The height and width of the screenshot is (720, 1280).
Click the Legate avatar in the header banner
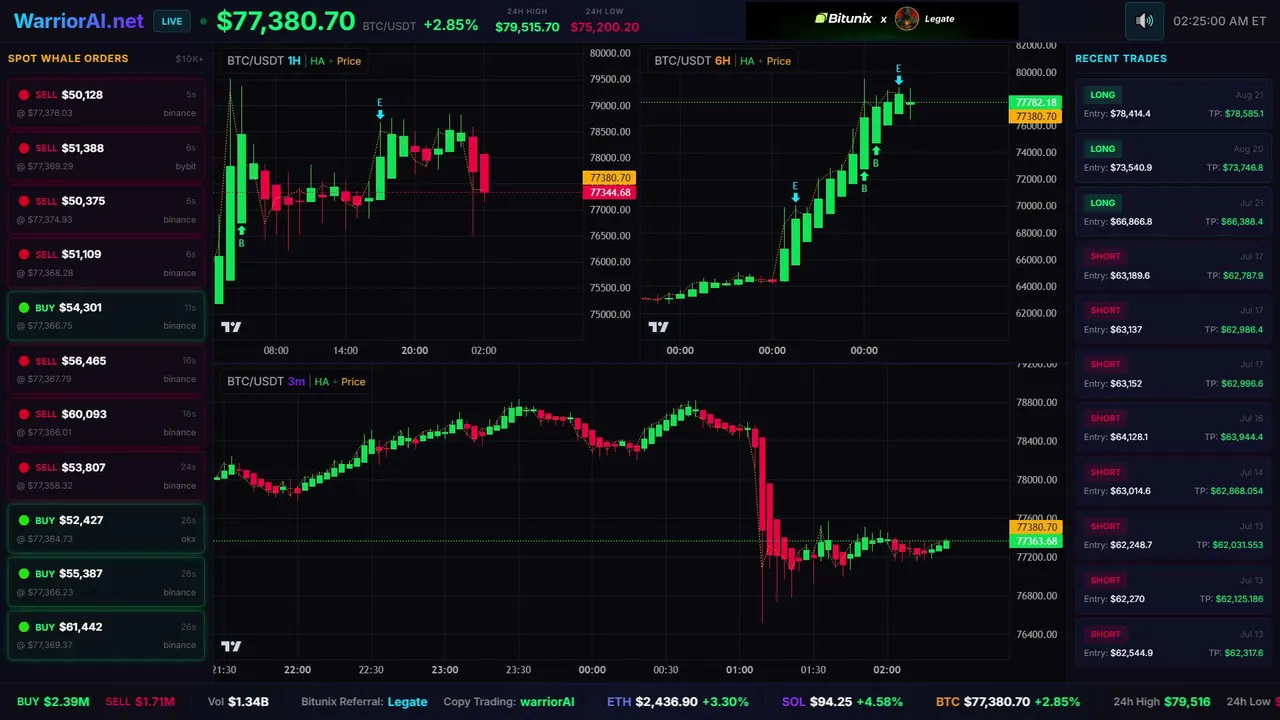(x=907, y=19)
